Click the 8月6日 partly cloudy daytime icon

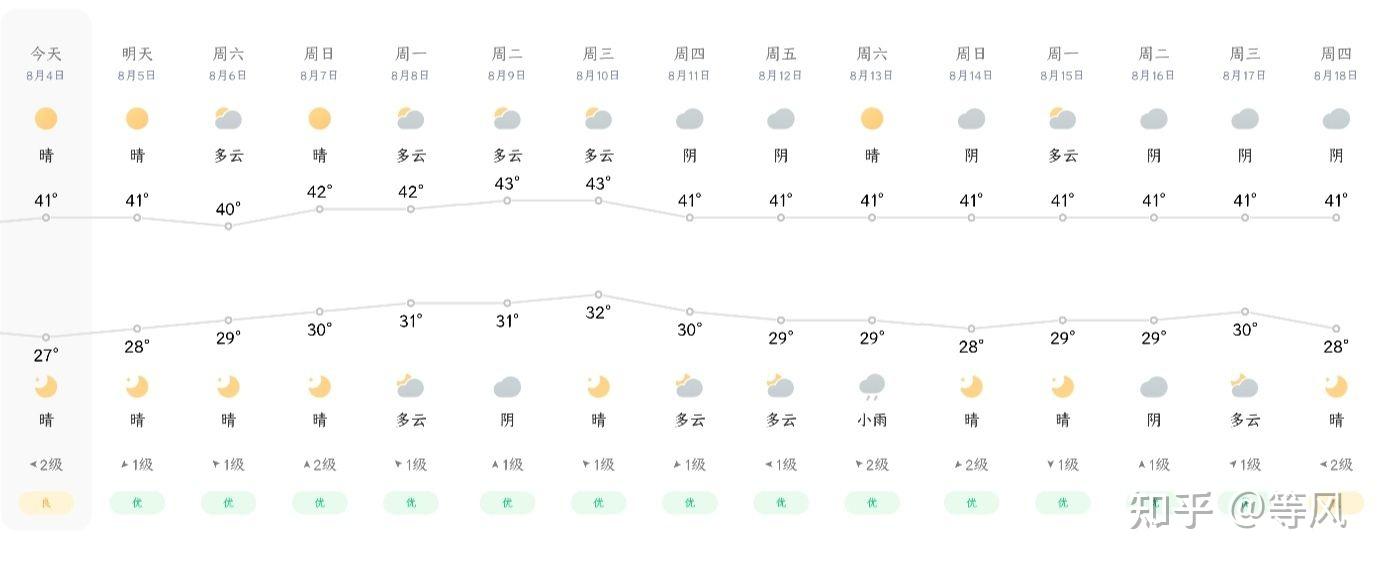coord(228,120)
